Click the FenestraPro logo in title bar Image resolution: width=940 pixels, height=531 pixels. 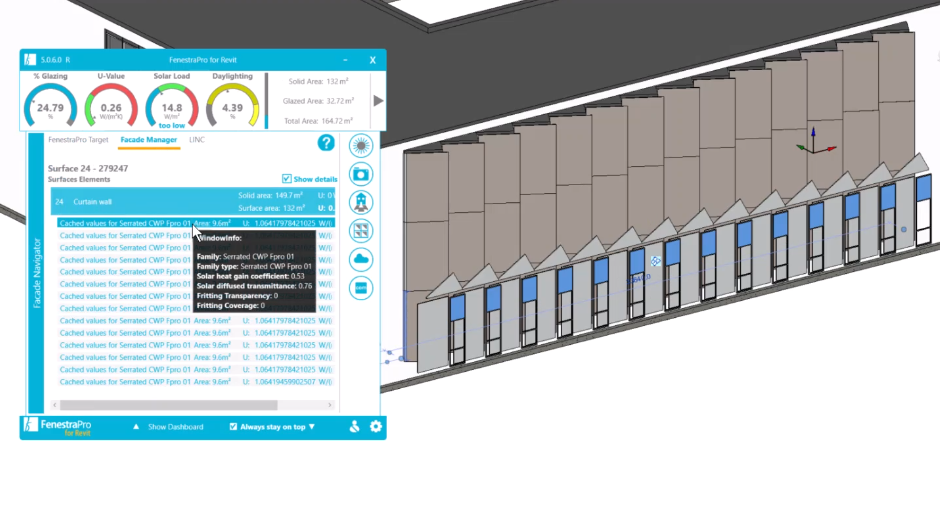30,60
